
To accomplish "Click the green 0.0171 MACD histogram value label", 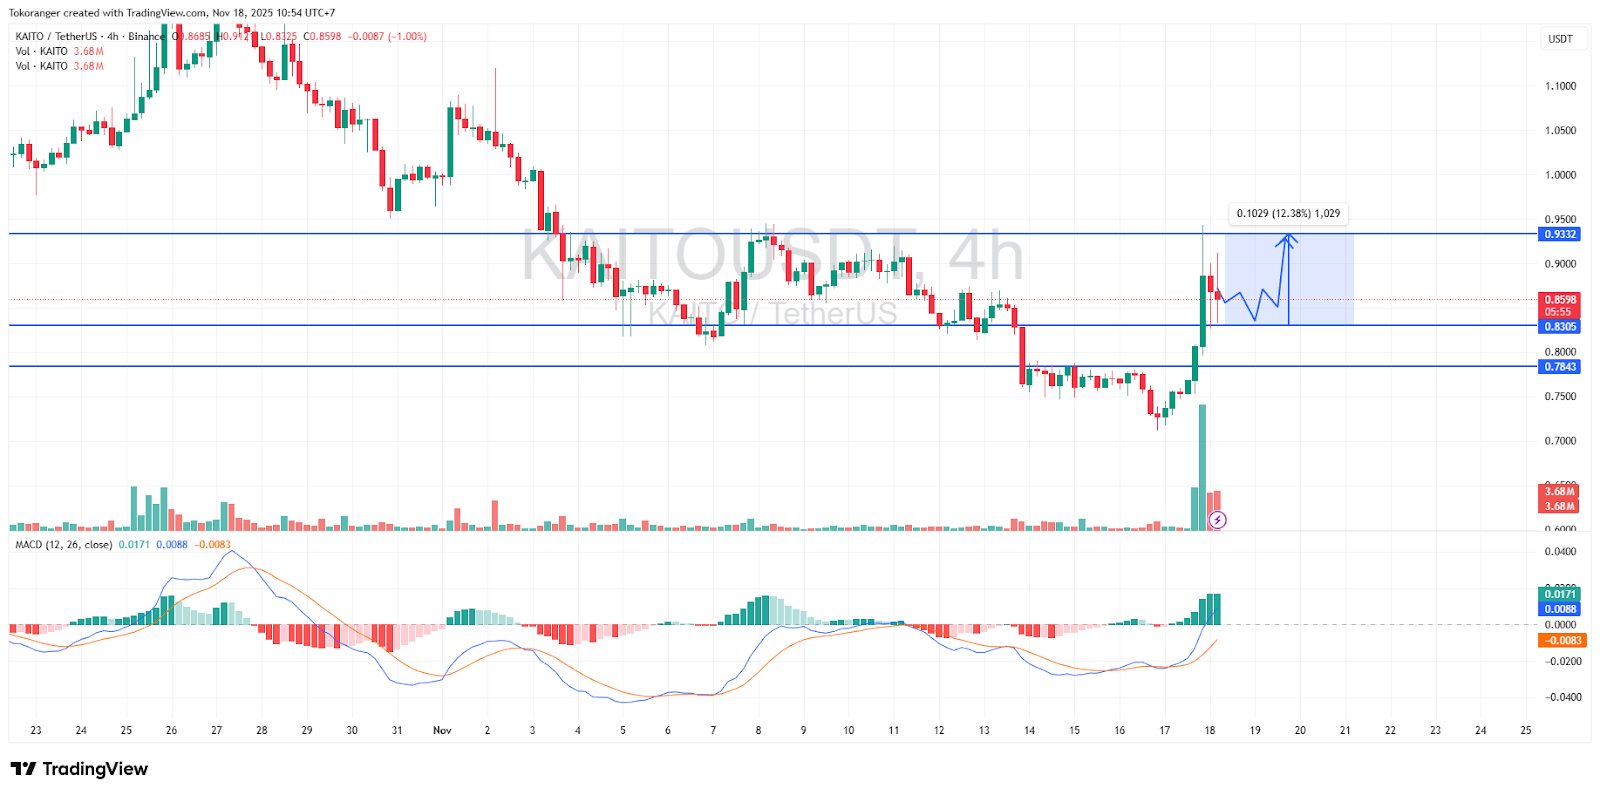I will pos(1560,594).
